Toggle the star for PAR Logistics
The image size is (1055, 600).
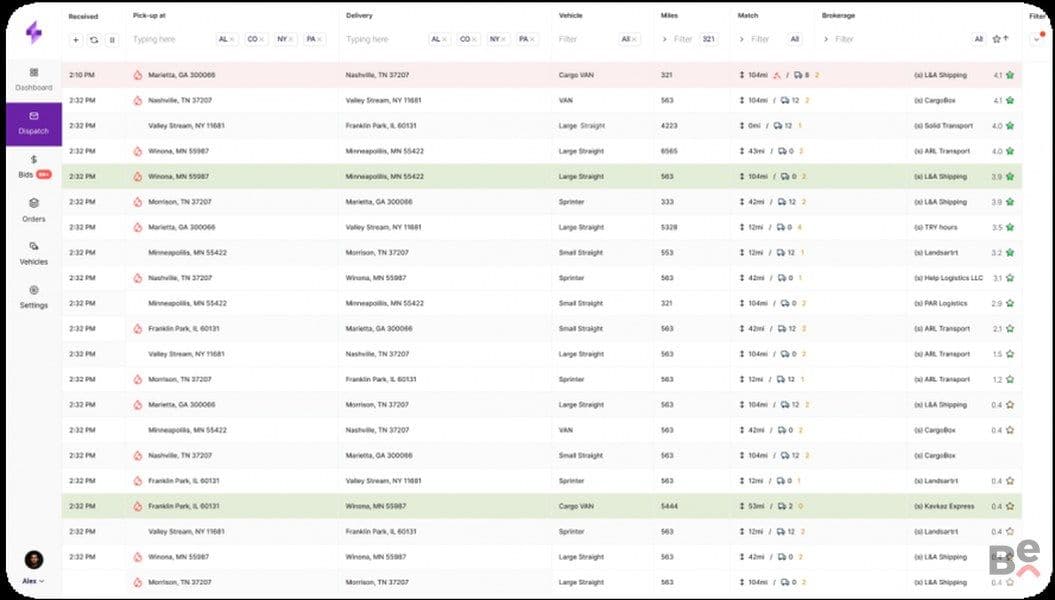tap(1009, 303)
